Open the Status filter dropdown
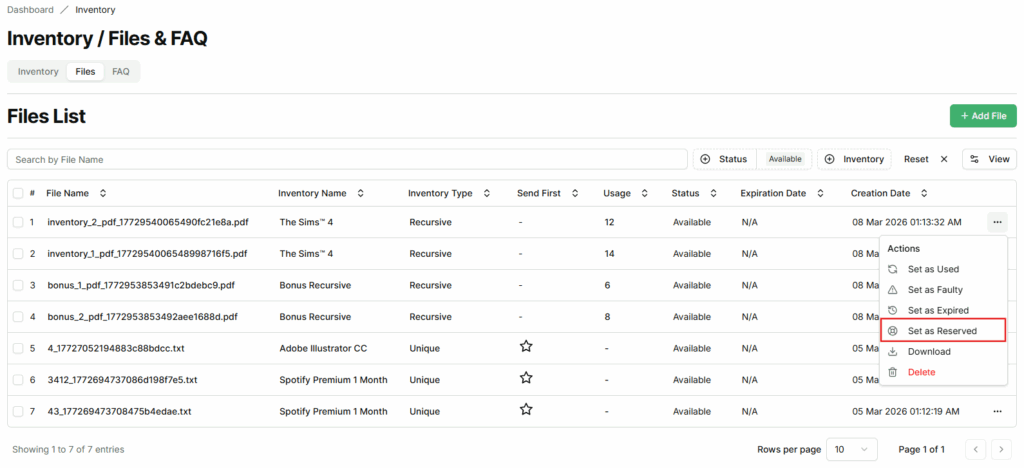Screen dimensions: 1024x468 (x=725, y=159)
